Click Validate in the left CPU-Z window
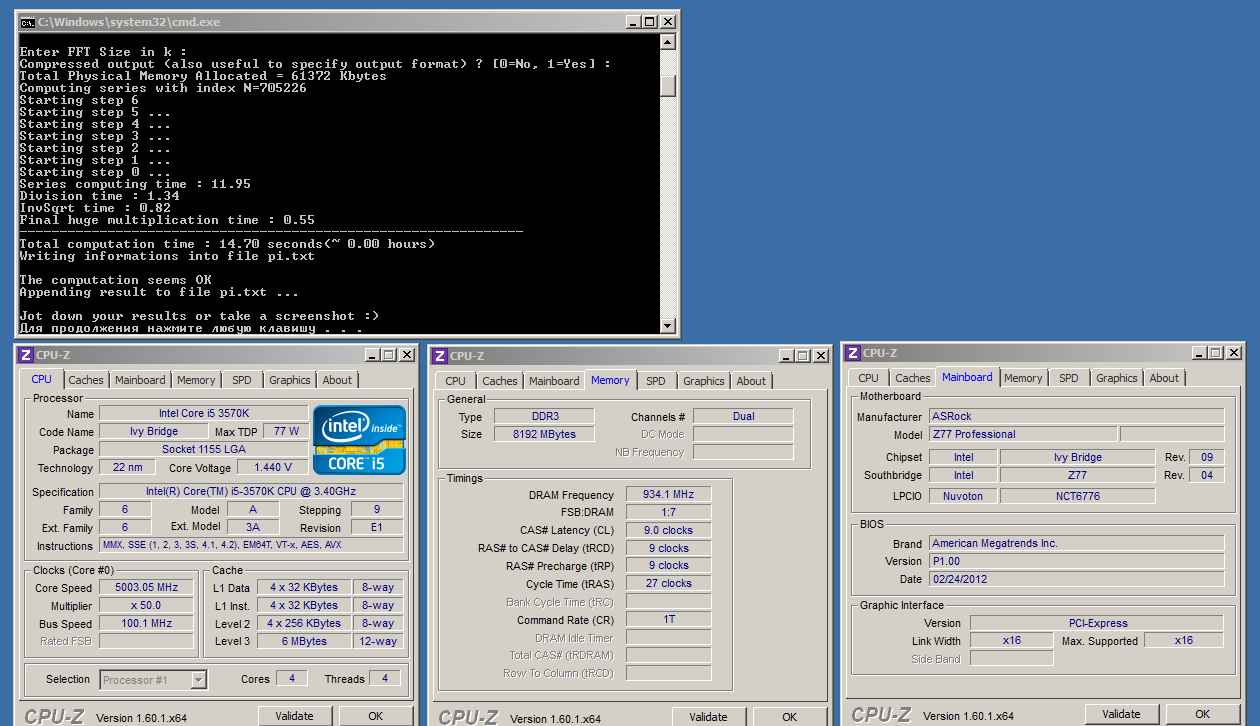 click(295, 716)
